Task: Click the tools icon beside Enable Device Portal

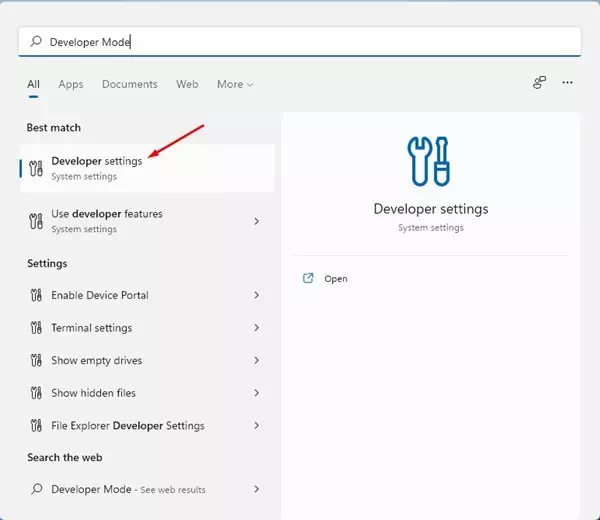Action: [36, 295]
